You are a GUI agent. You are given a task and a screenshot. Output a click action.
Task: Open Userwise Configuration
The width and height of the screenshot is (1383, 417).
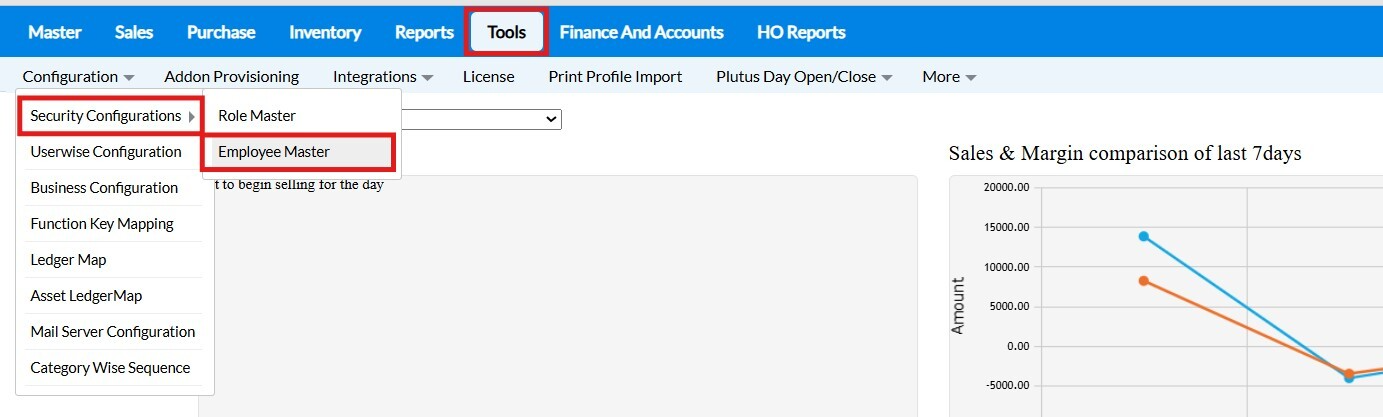click(106, 152)
